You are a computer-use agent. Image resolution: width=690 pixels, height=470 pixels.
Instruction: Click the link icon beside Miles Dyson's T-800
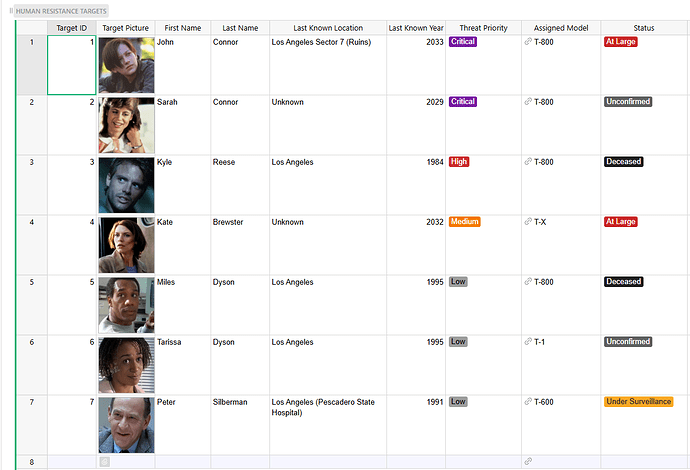tap(528, 282)
